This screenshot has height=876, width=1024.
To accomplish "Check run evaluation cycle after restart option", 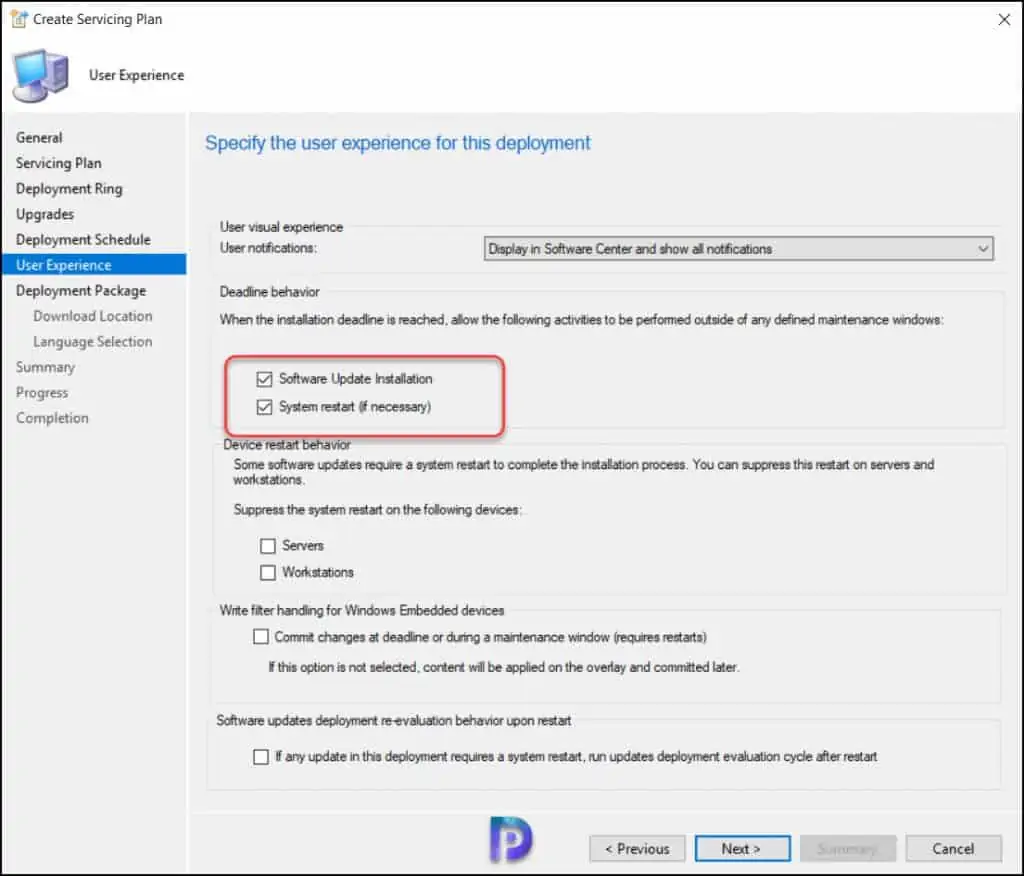I will 261,756.
